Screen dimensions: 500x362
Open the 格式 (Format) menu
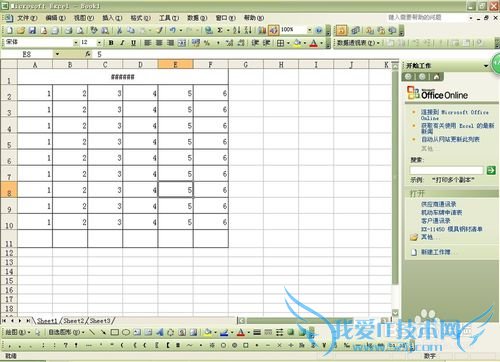pos(141,18)
